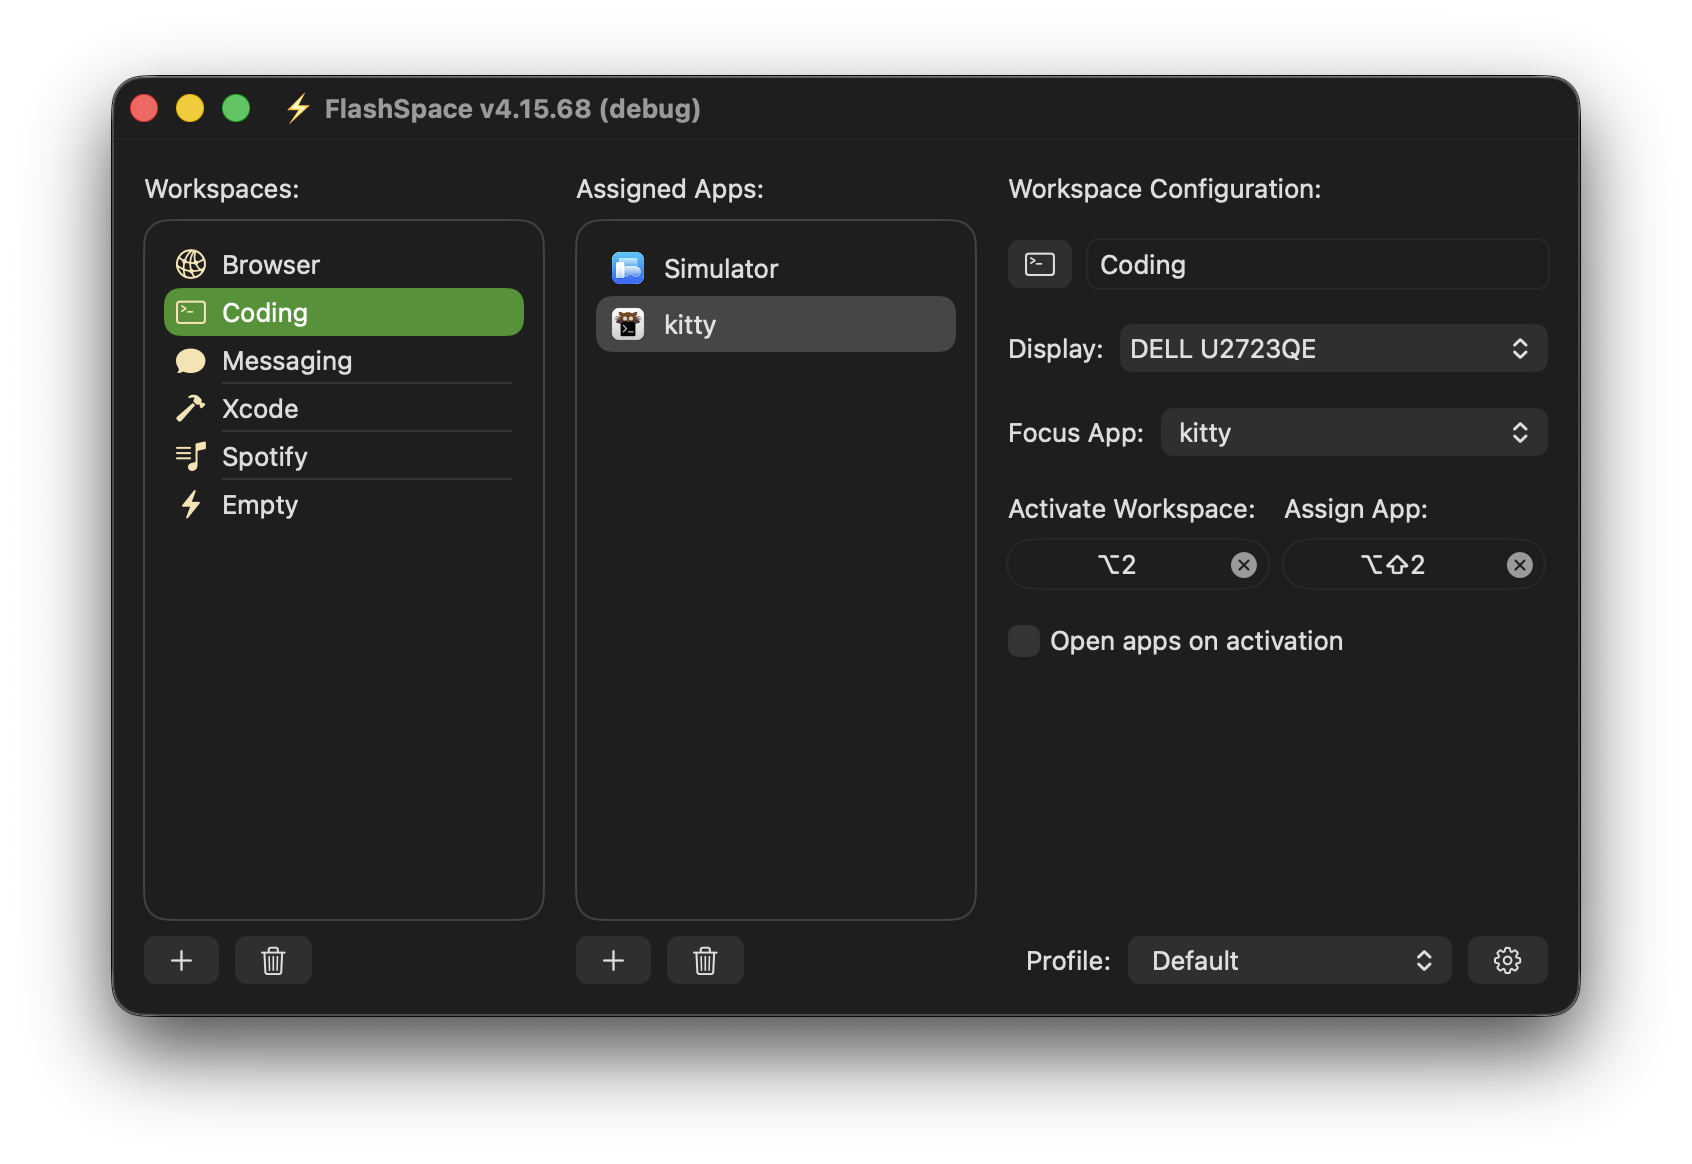Screen dimensions: 1692x1164
Task: Select Simulator in Assigned Apps list
Action: (776, 268)
